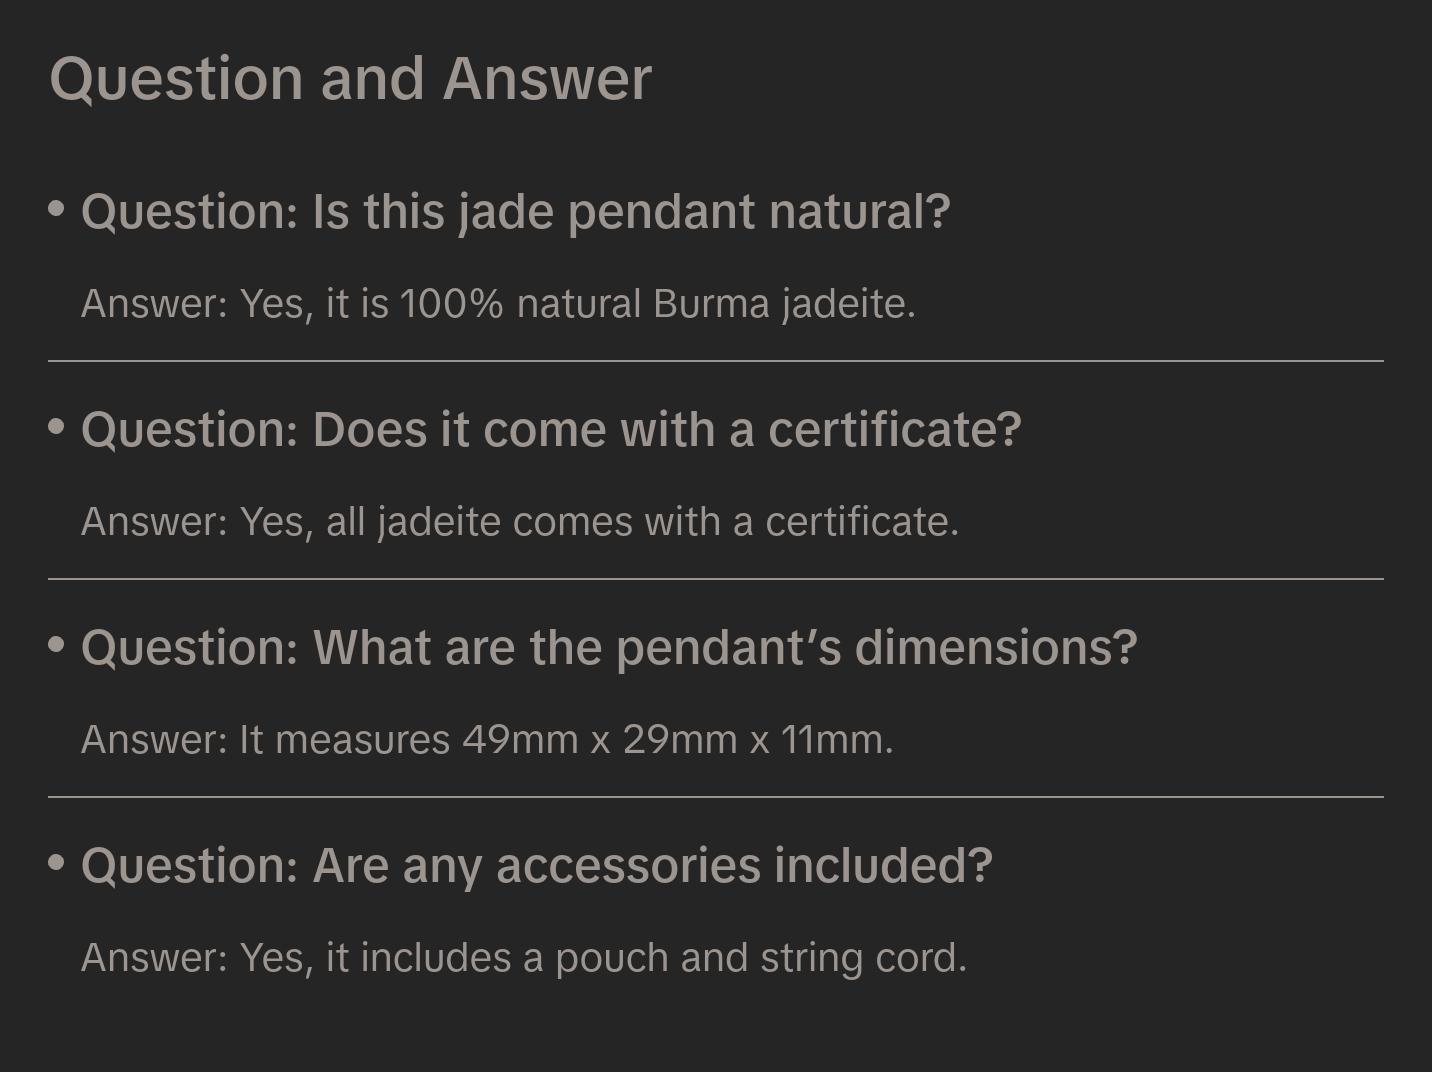Viewport: 1432px width, 1072px height.
Task: Click the divider line below the dimensions answer
Action: [x=716, y=797]
